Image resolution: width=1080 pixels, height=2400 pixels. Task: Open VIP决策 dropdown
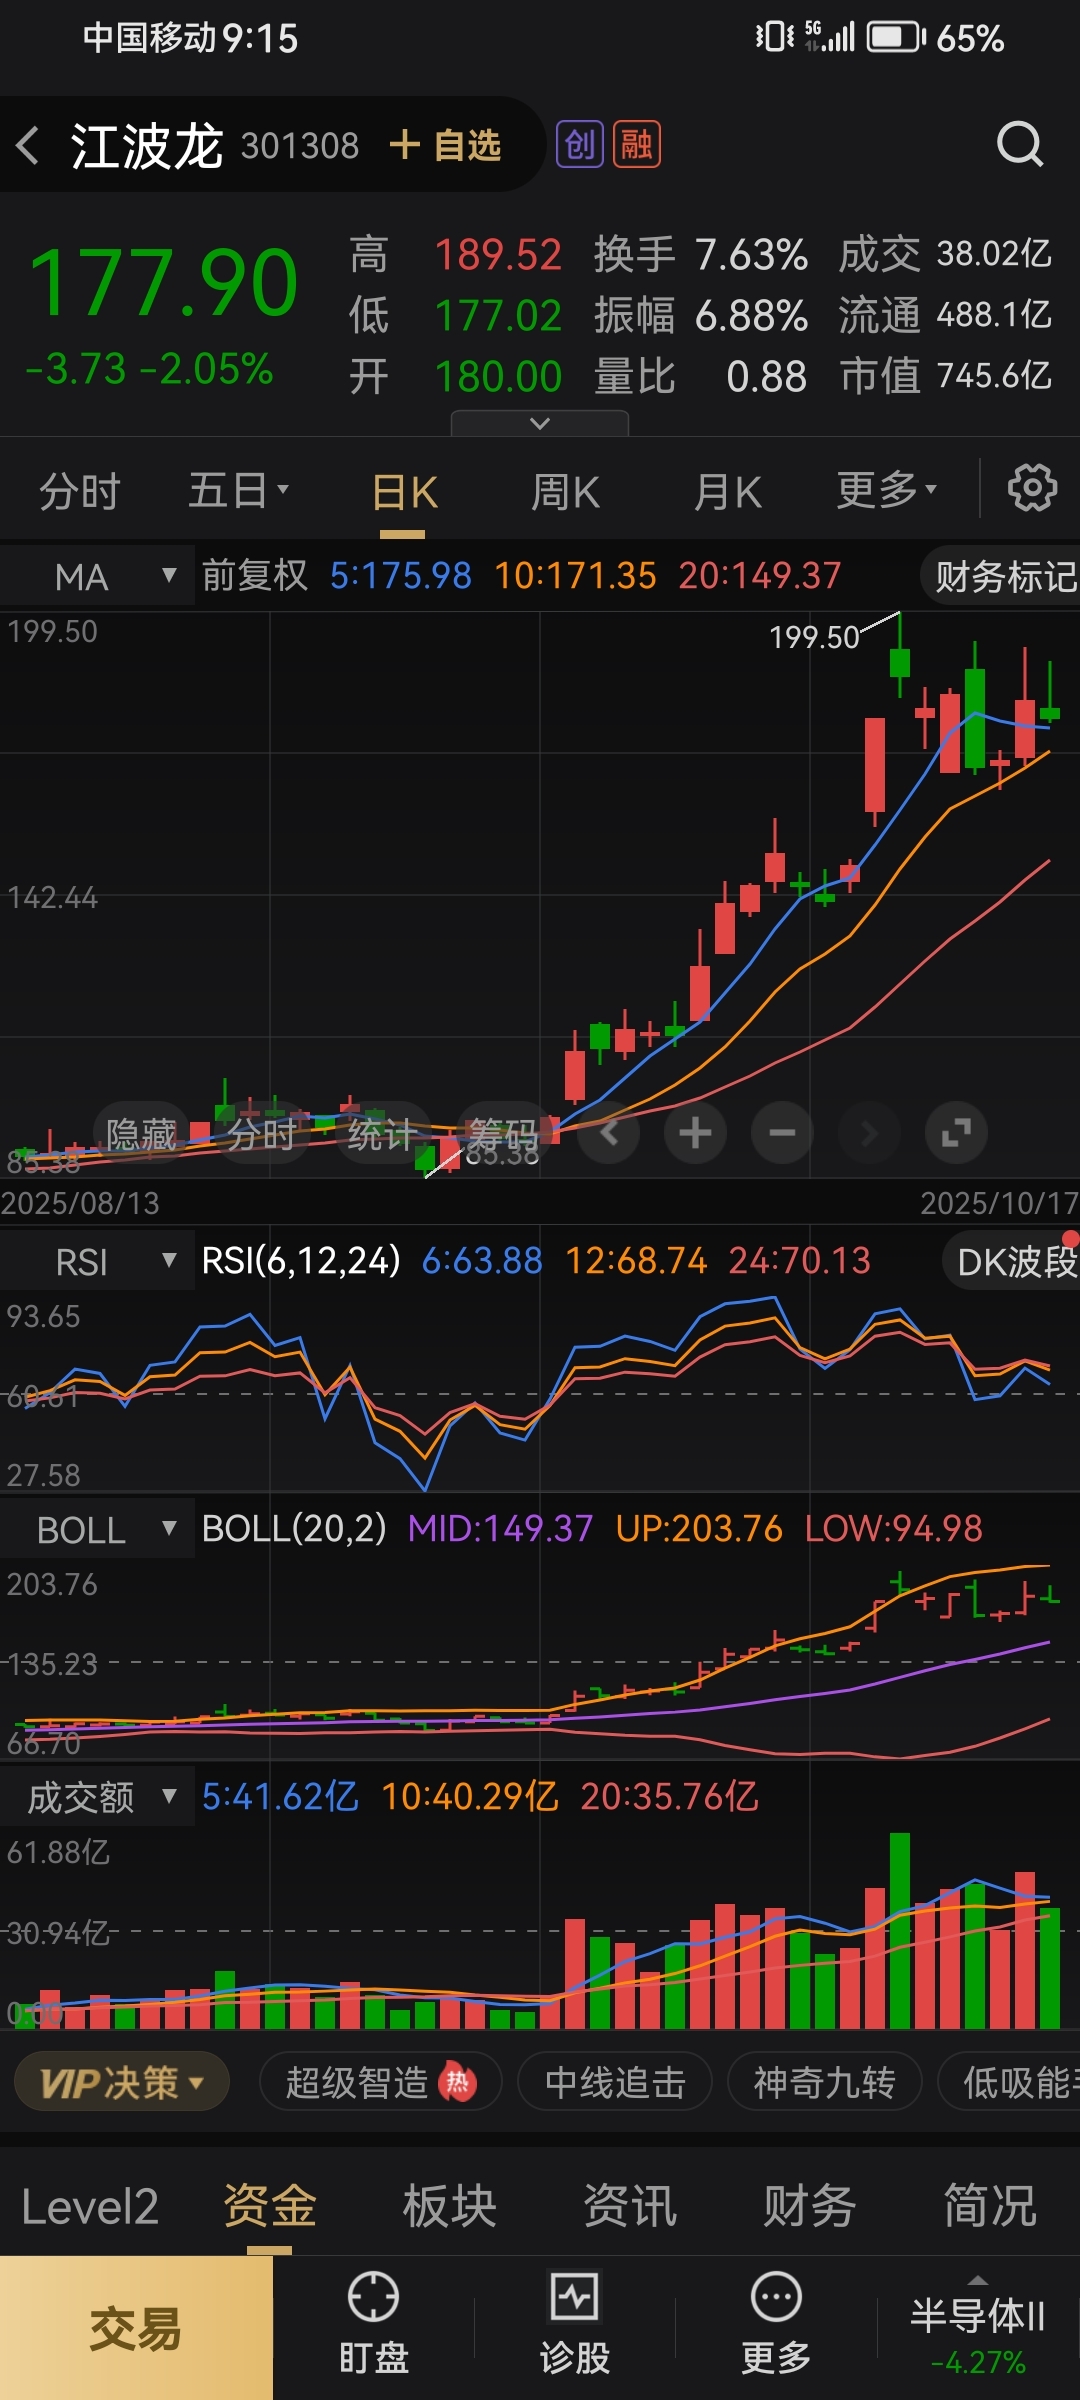pyautogui.click(x=122, y=2083)
